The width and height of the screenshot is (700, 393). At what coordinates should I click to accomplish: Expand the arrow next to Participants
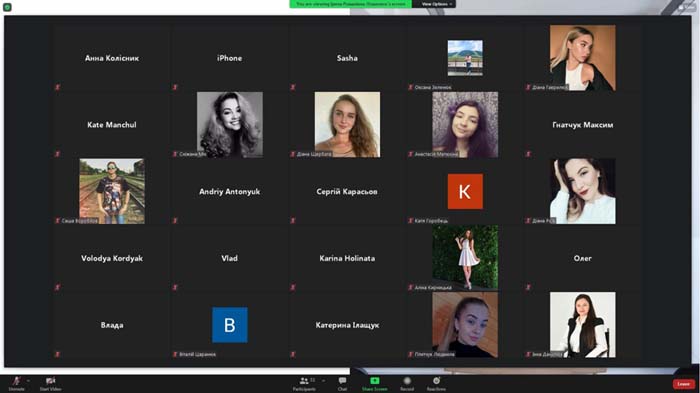pos(323,381)
